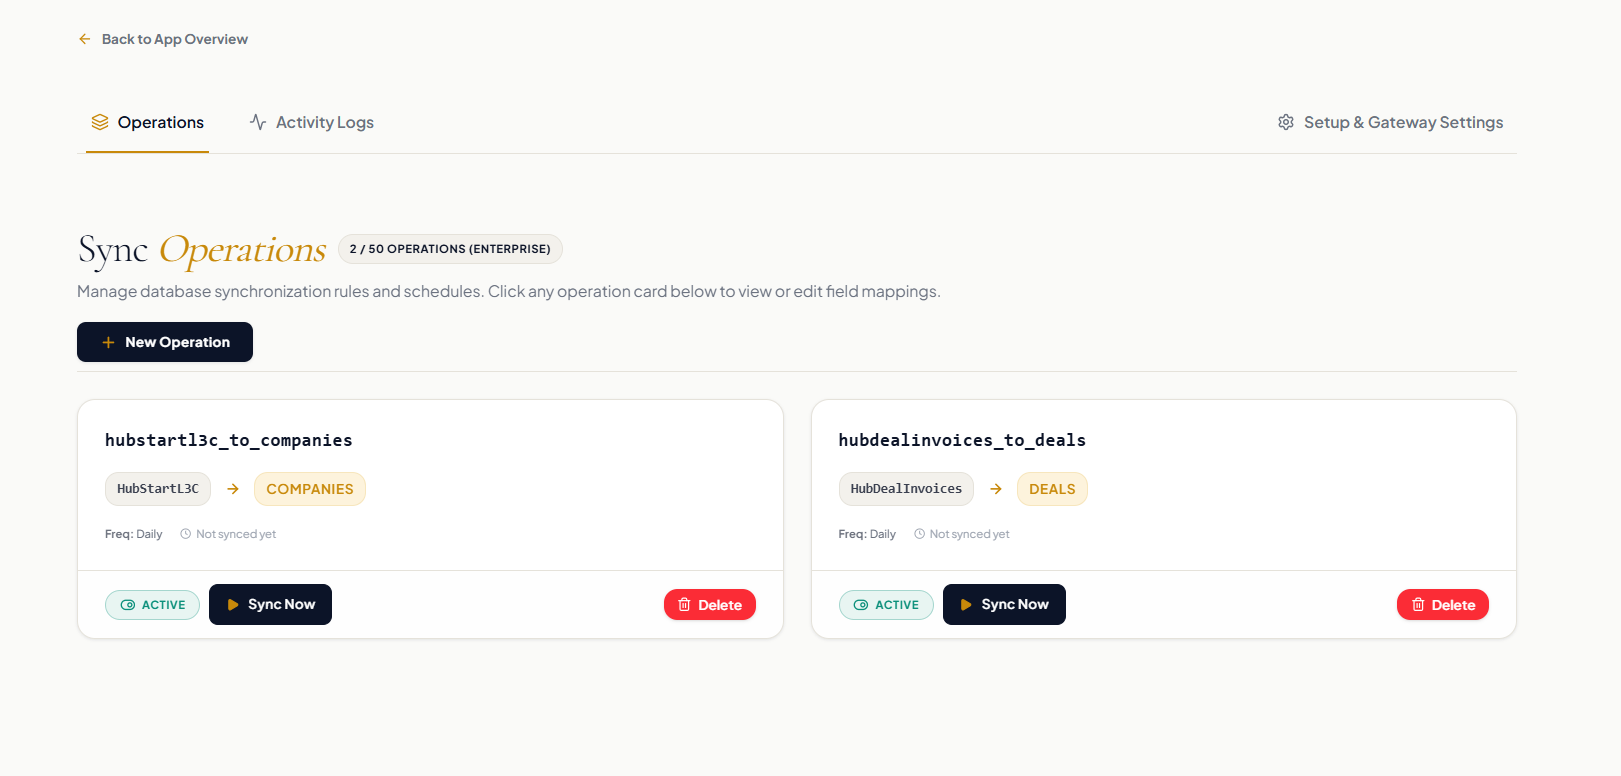The width and height of the screenshot is (1621, 776).
Task: Click the plus icon in New Operation
Action: (x=108, y=342)
